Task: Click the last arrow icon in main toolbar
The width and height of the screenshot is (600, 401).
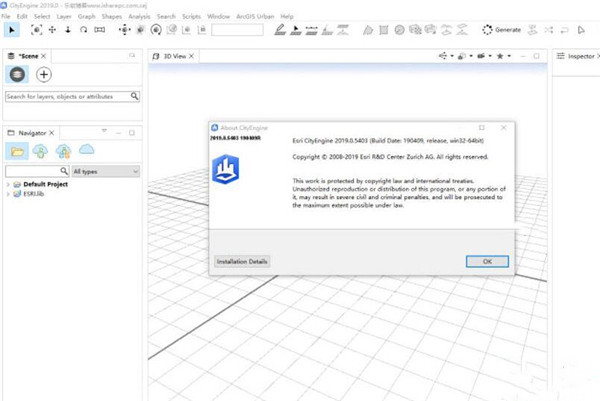Action: 581,30
